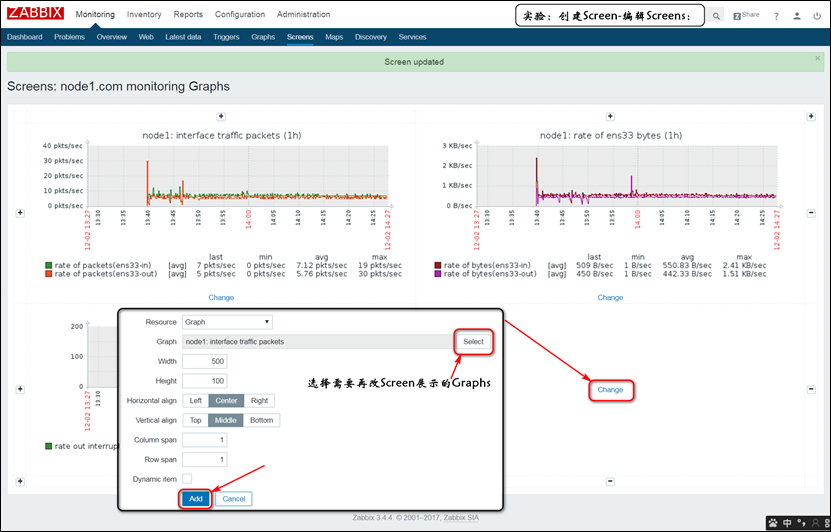Add column with top-left plus icon
831x532 pixels.
221,116
